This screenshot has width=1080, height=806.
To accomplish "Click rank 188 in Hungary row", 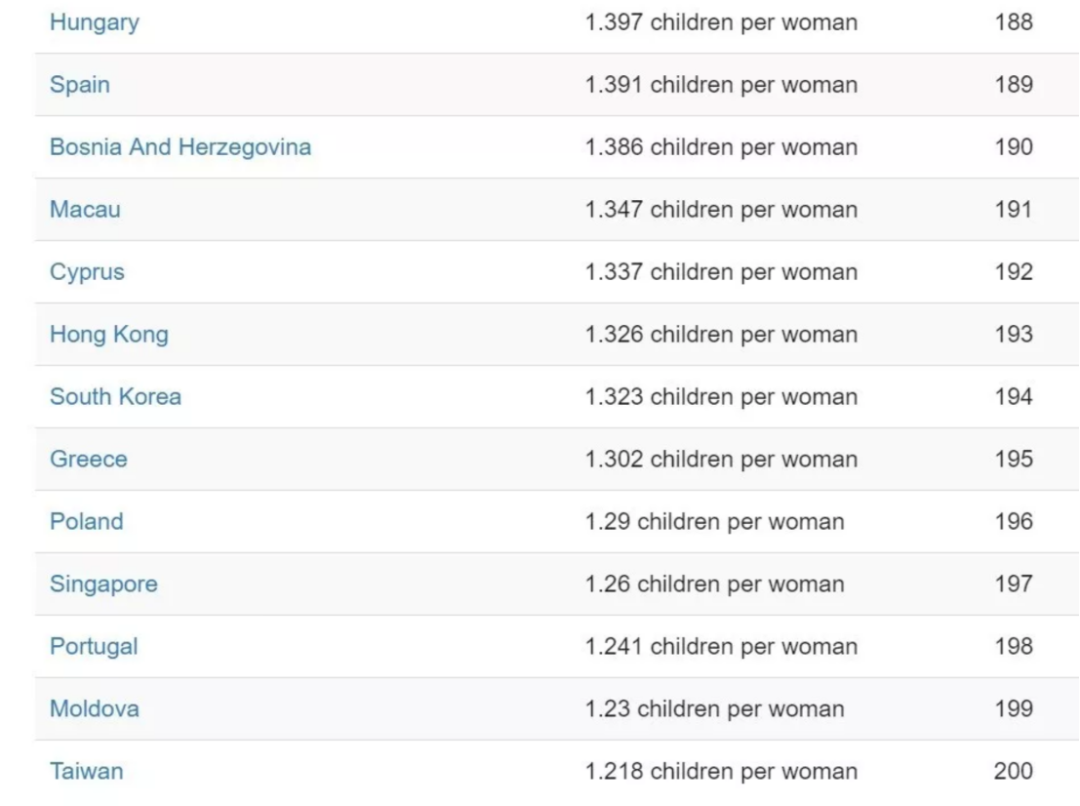I will click(x=1012, y=22).
